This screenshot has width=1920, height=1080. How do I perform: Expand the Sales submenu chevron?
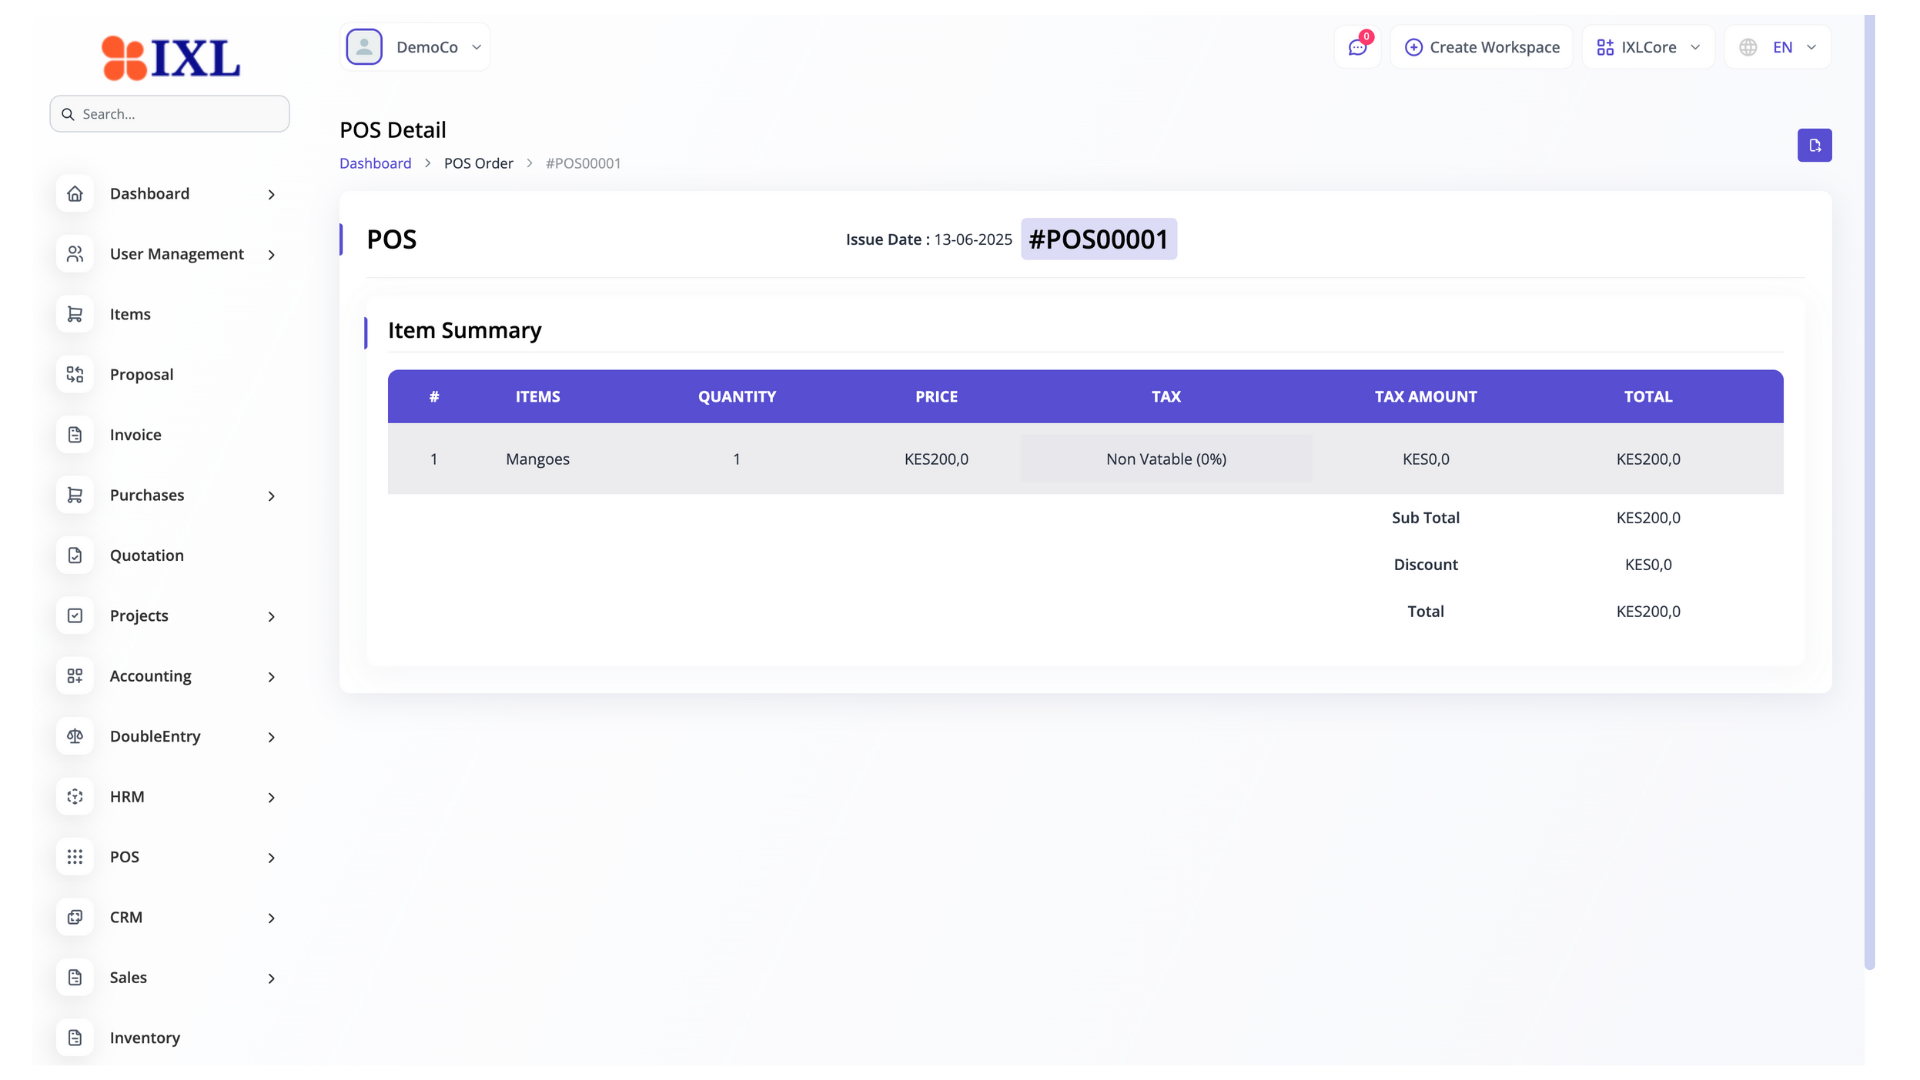(x=271, y=979)
